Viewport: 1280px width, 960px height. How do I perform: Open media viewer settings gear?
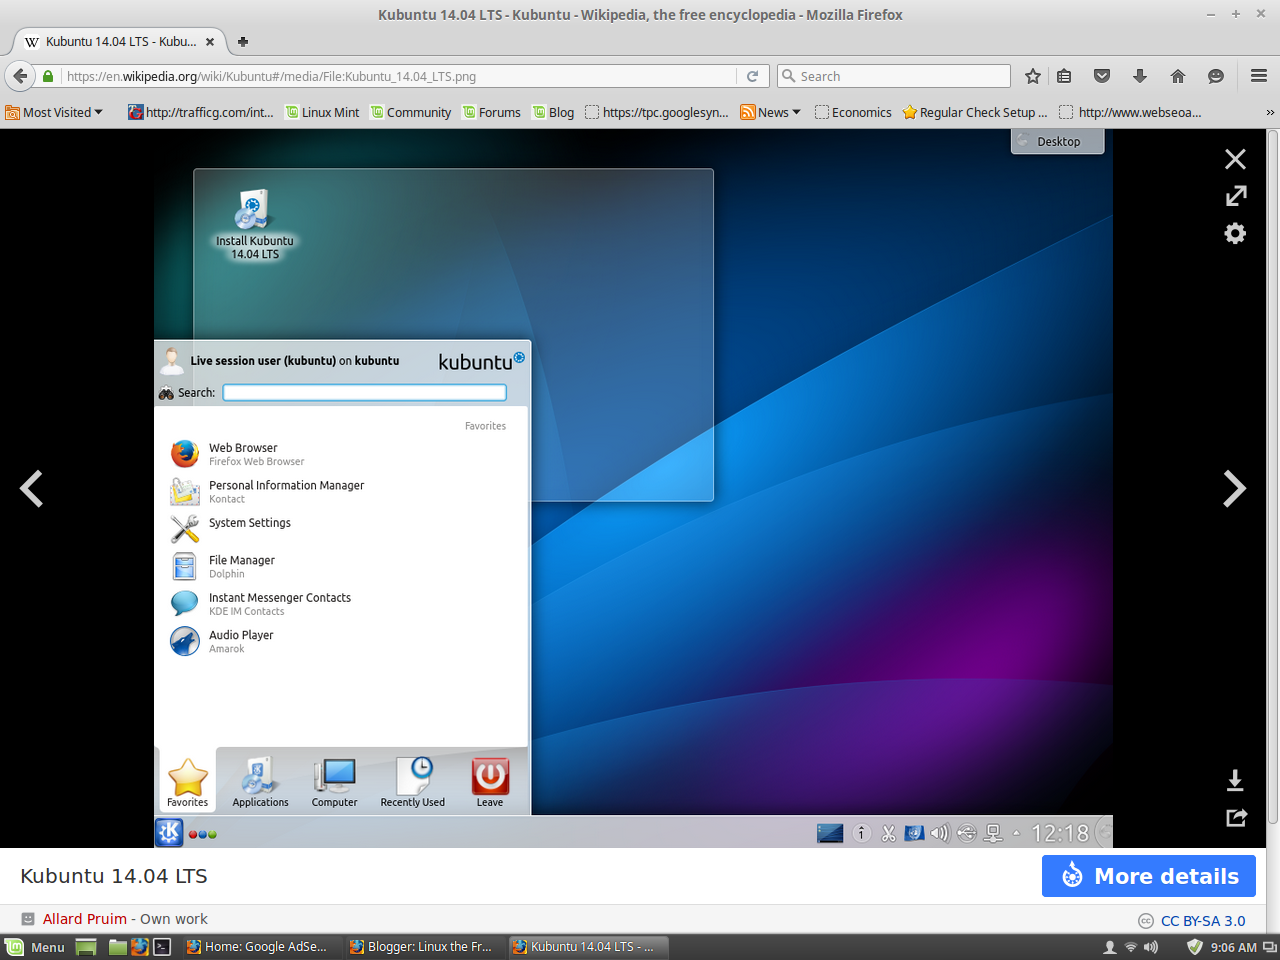(x=1236, y=233)
